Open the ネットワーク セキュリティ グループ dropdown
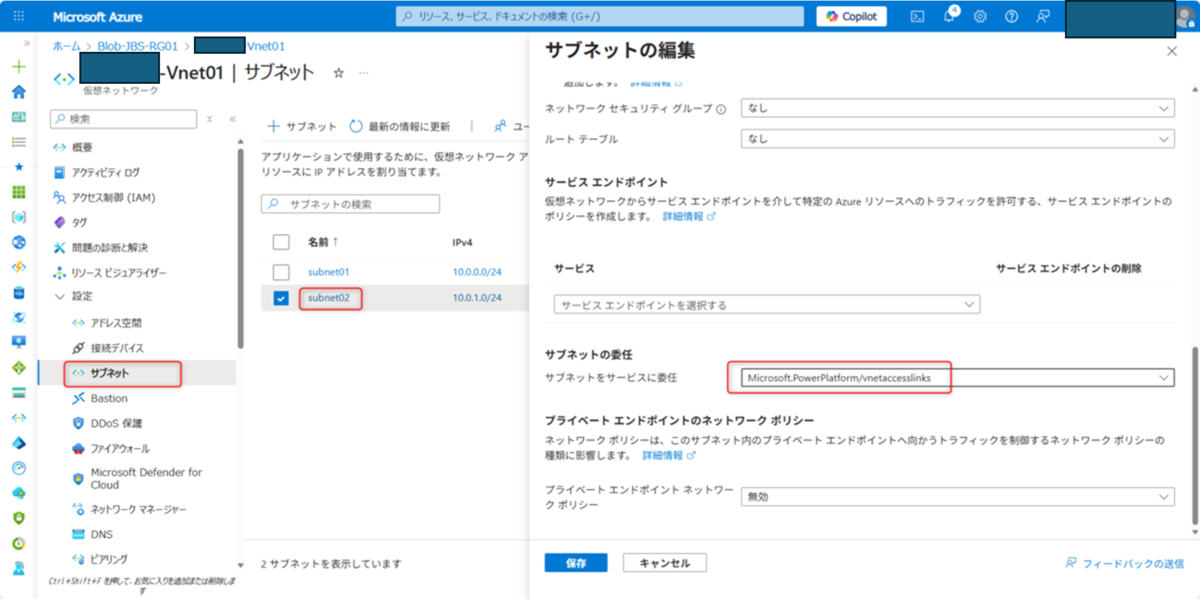Viewport: 1200px width, 599px height. (955, 108)
